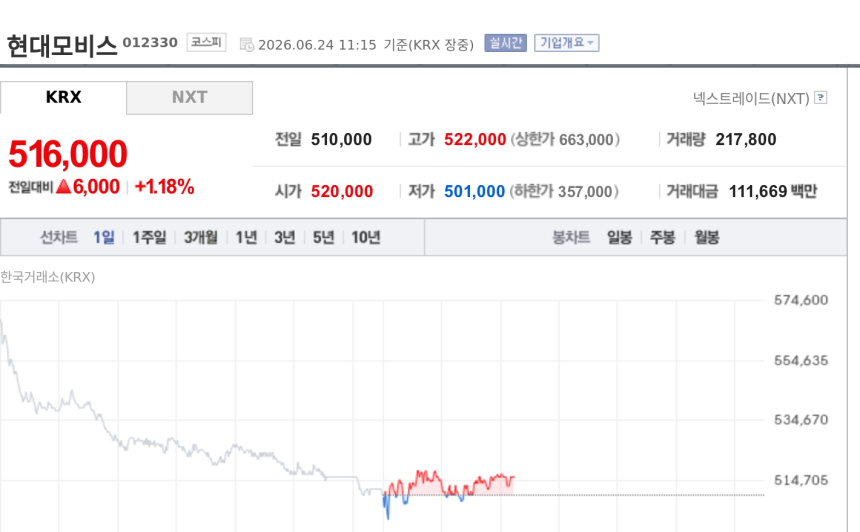Image resolution: width=860 pixels, height=532 pixels.
Task: Choose the 1년 chart range
Action: coord(246,237)
